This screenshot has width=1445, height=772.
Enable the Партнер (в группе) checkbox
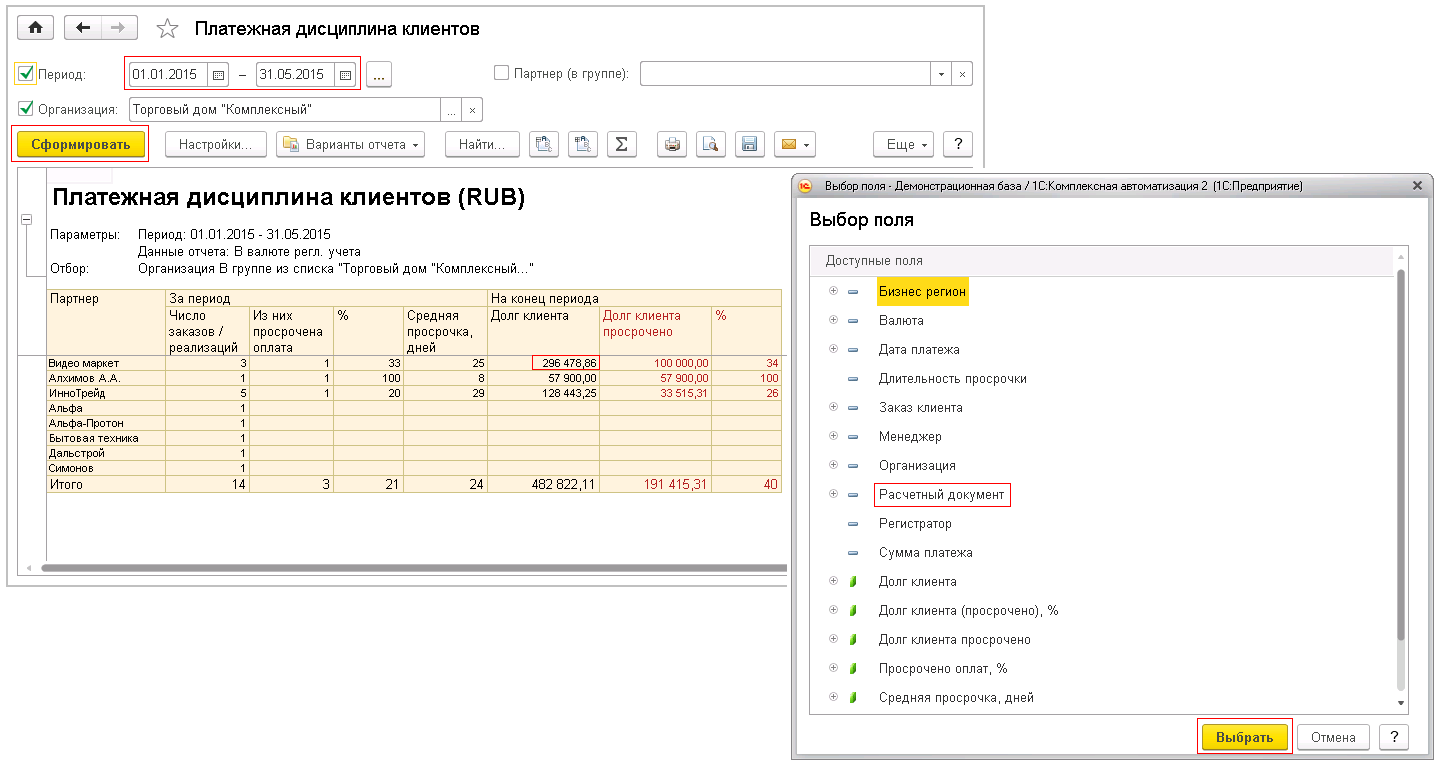(502, 73)
